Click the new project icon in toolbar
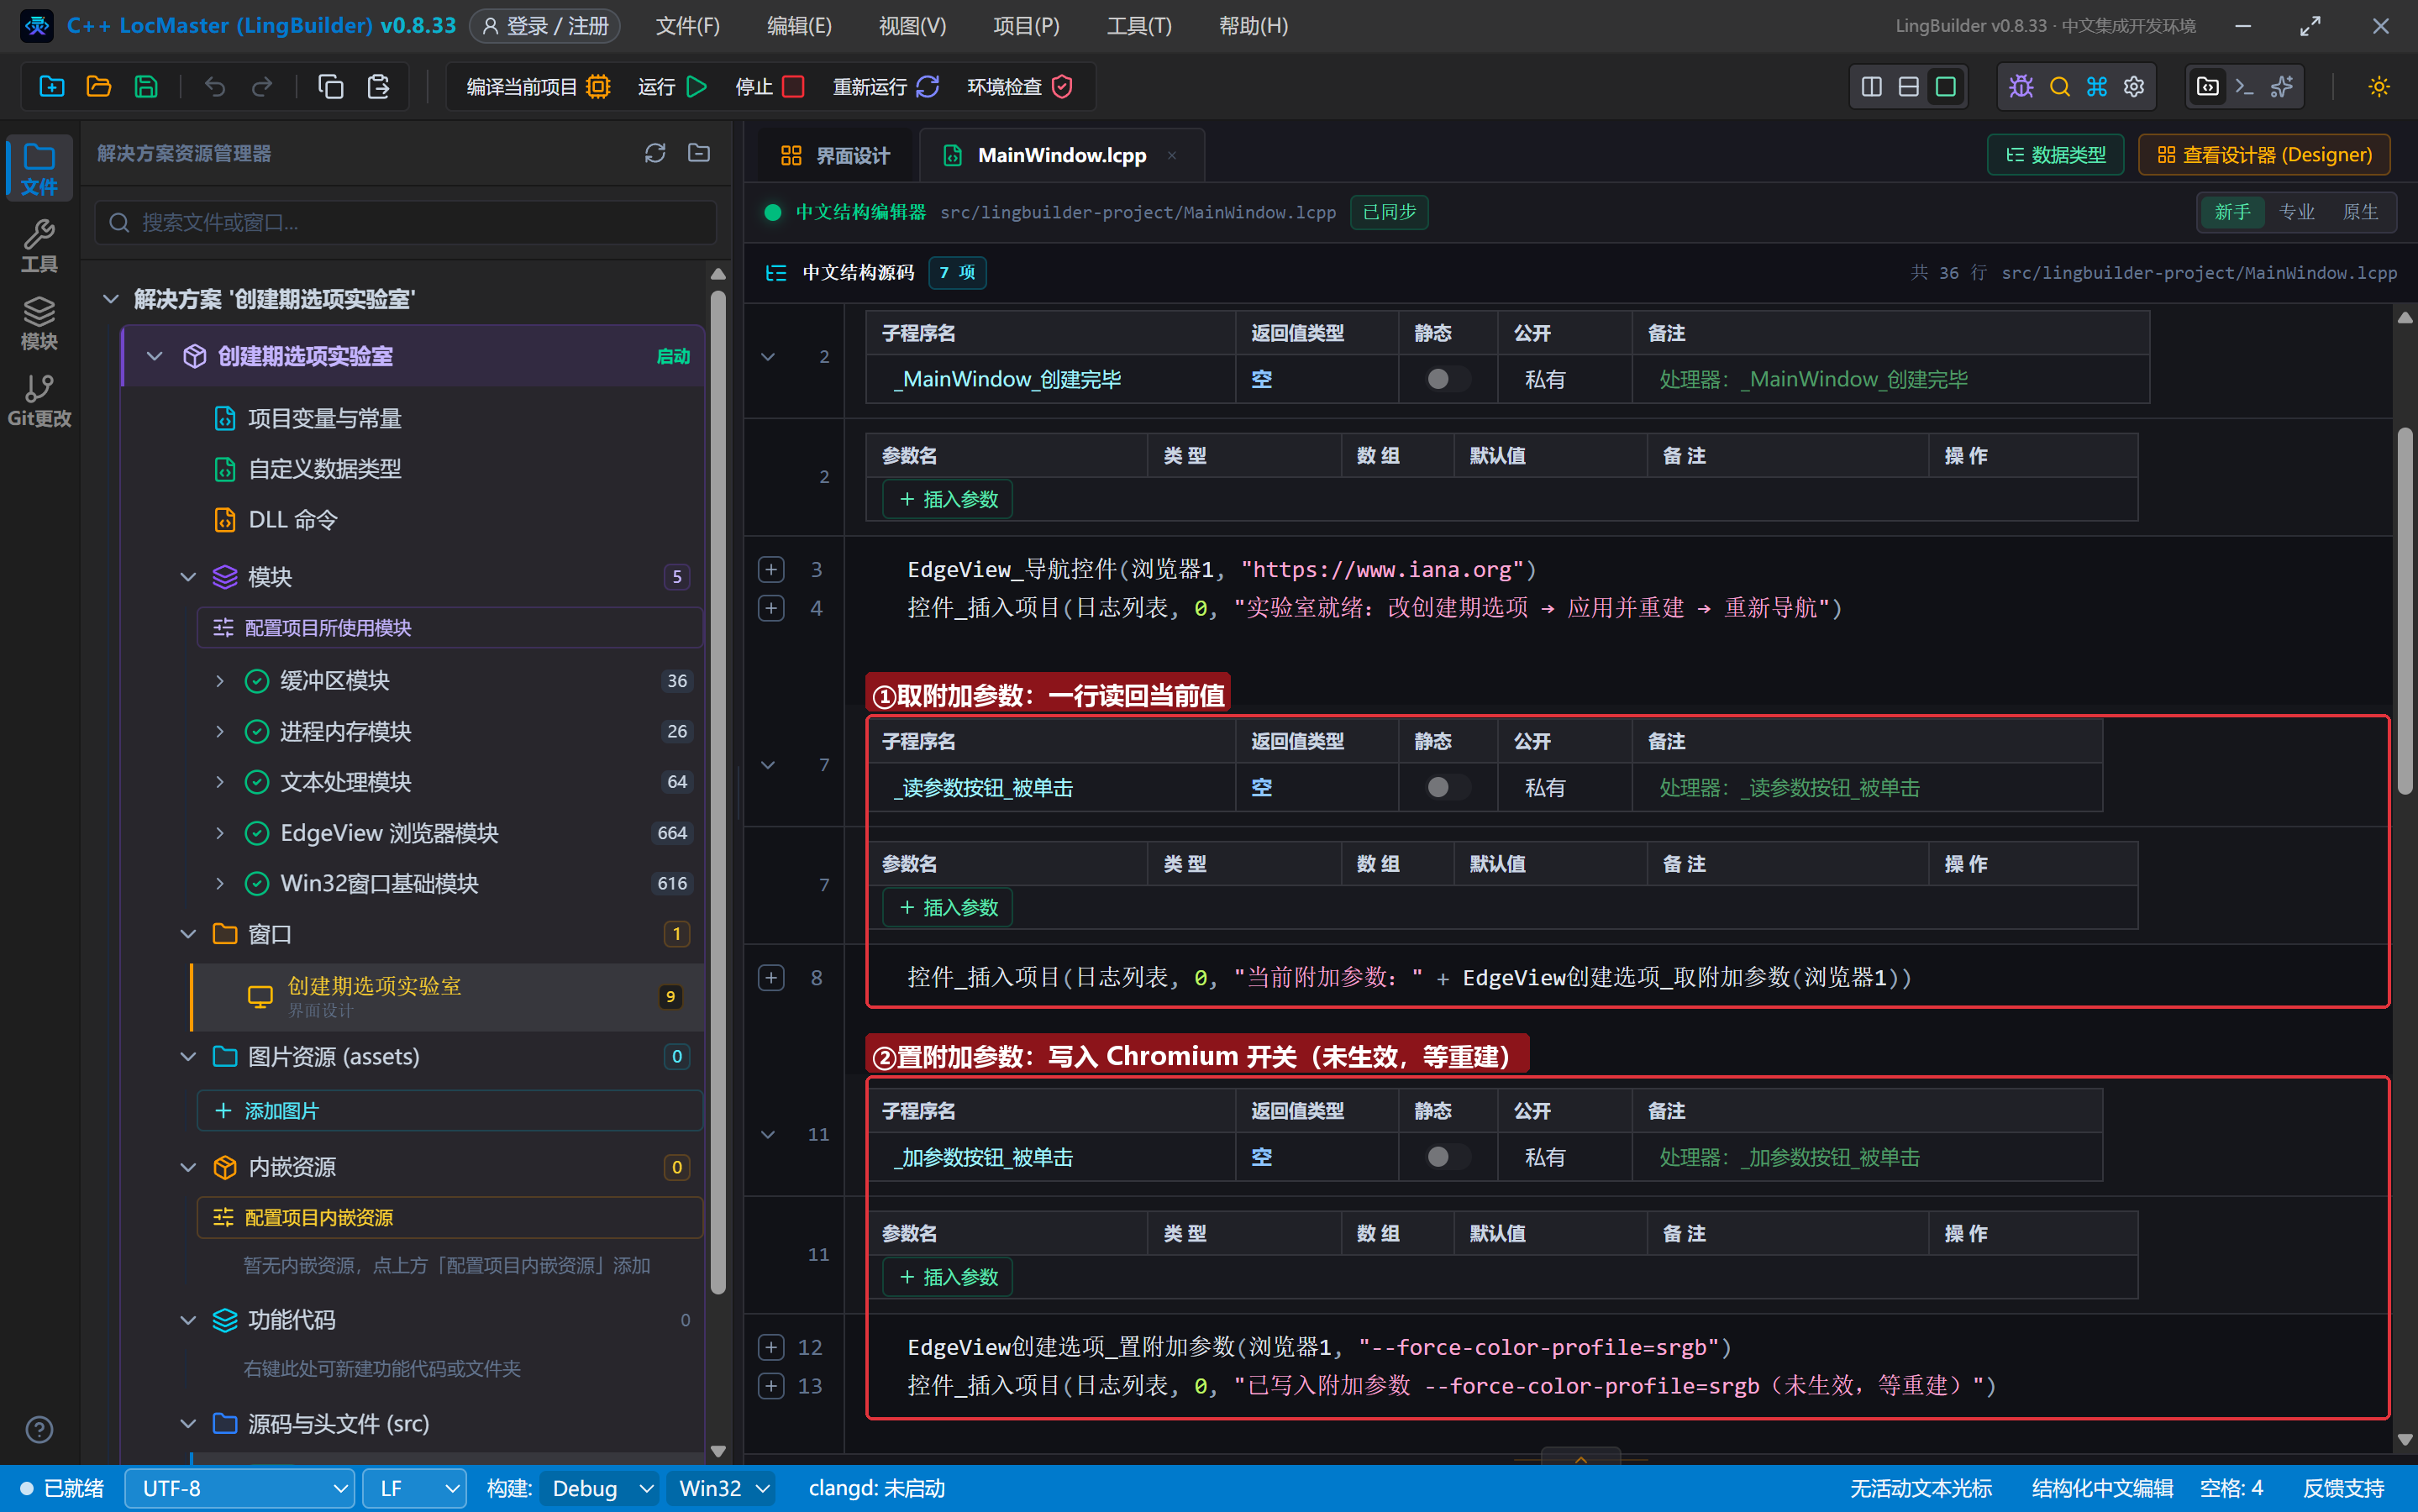Image resolution: width=2418 pixels, height=1512 pixels. click(51, 87)
